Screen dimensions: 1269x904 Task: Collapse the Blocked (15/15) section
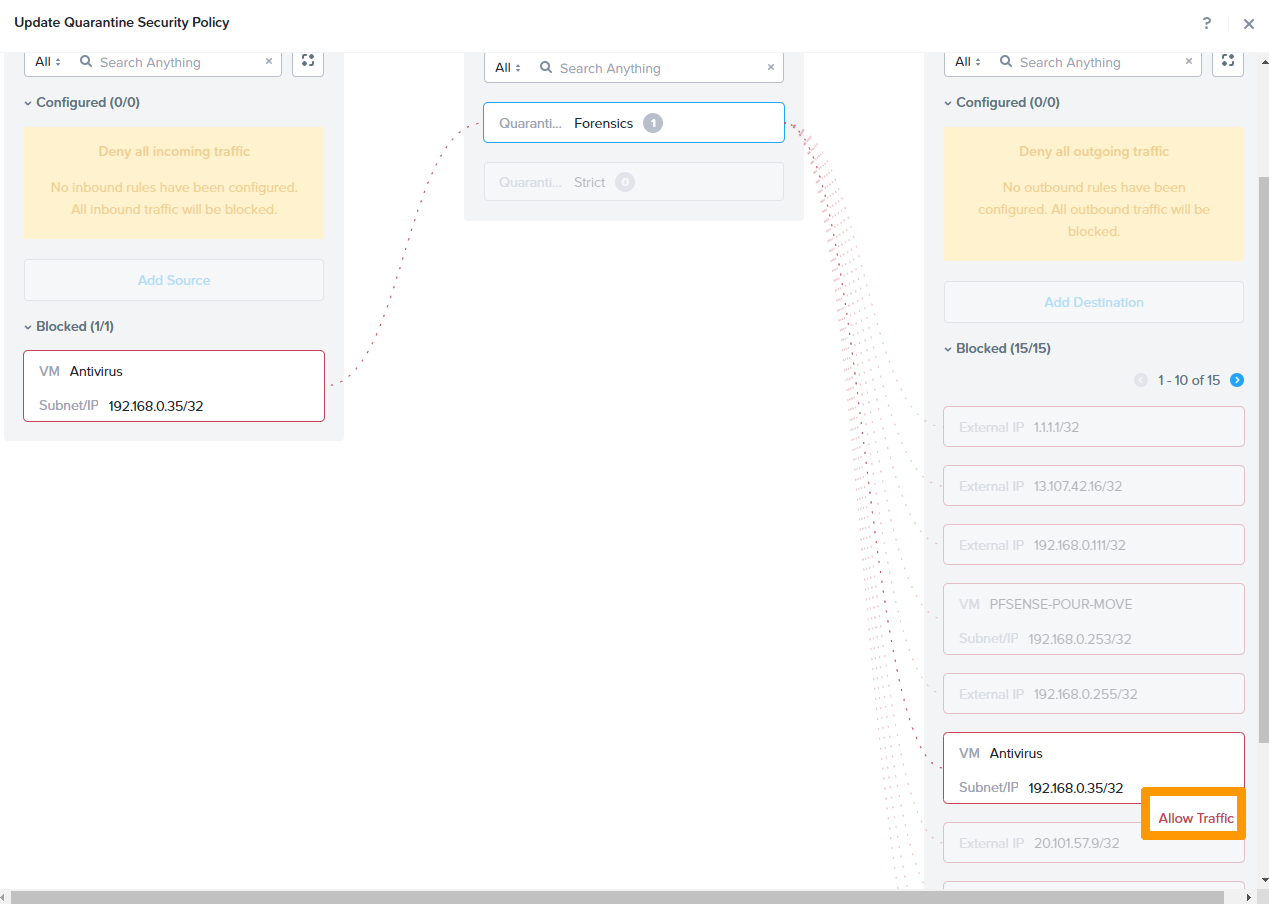click(948, 348)
